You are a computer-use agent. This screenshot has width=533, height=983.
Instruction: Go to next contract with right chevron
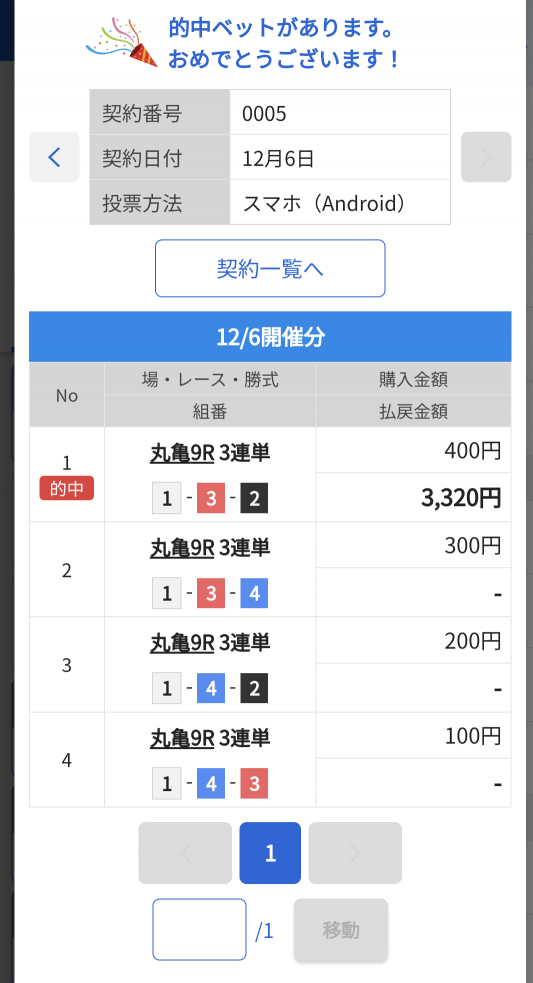point(486,157)
